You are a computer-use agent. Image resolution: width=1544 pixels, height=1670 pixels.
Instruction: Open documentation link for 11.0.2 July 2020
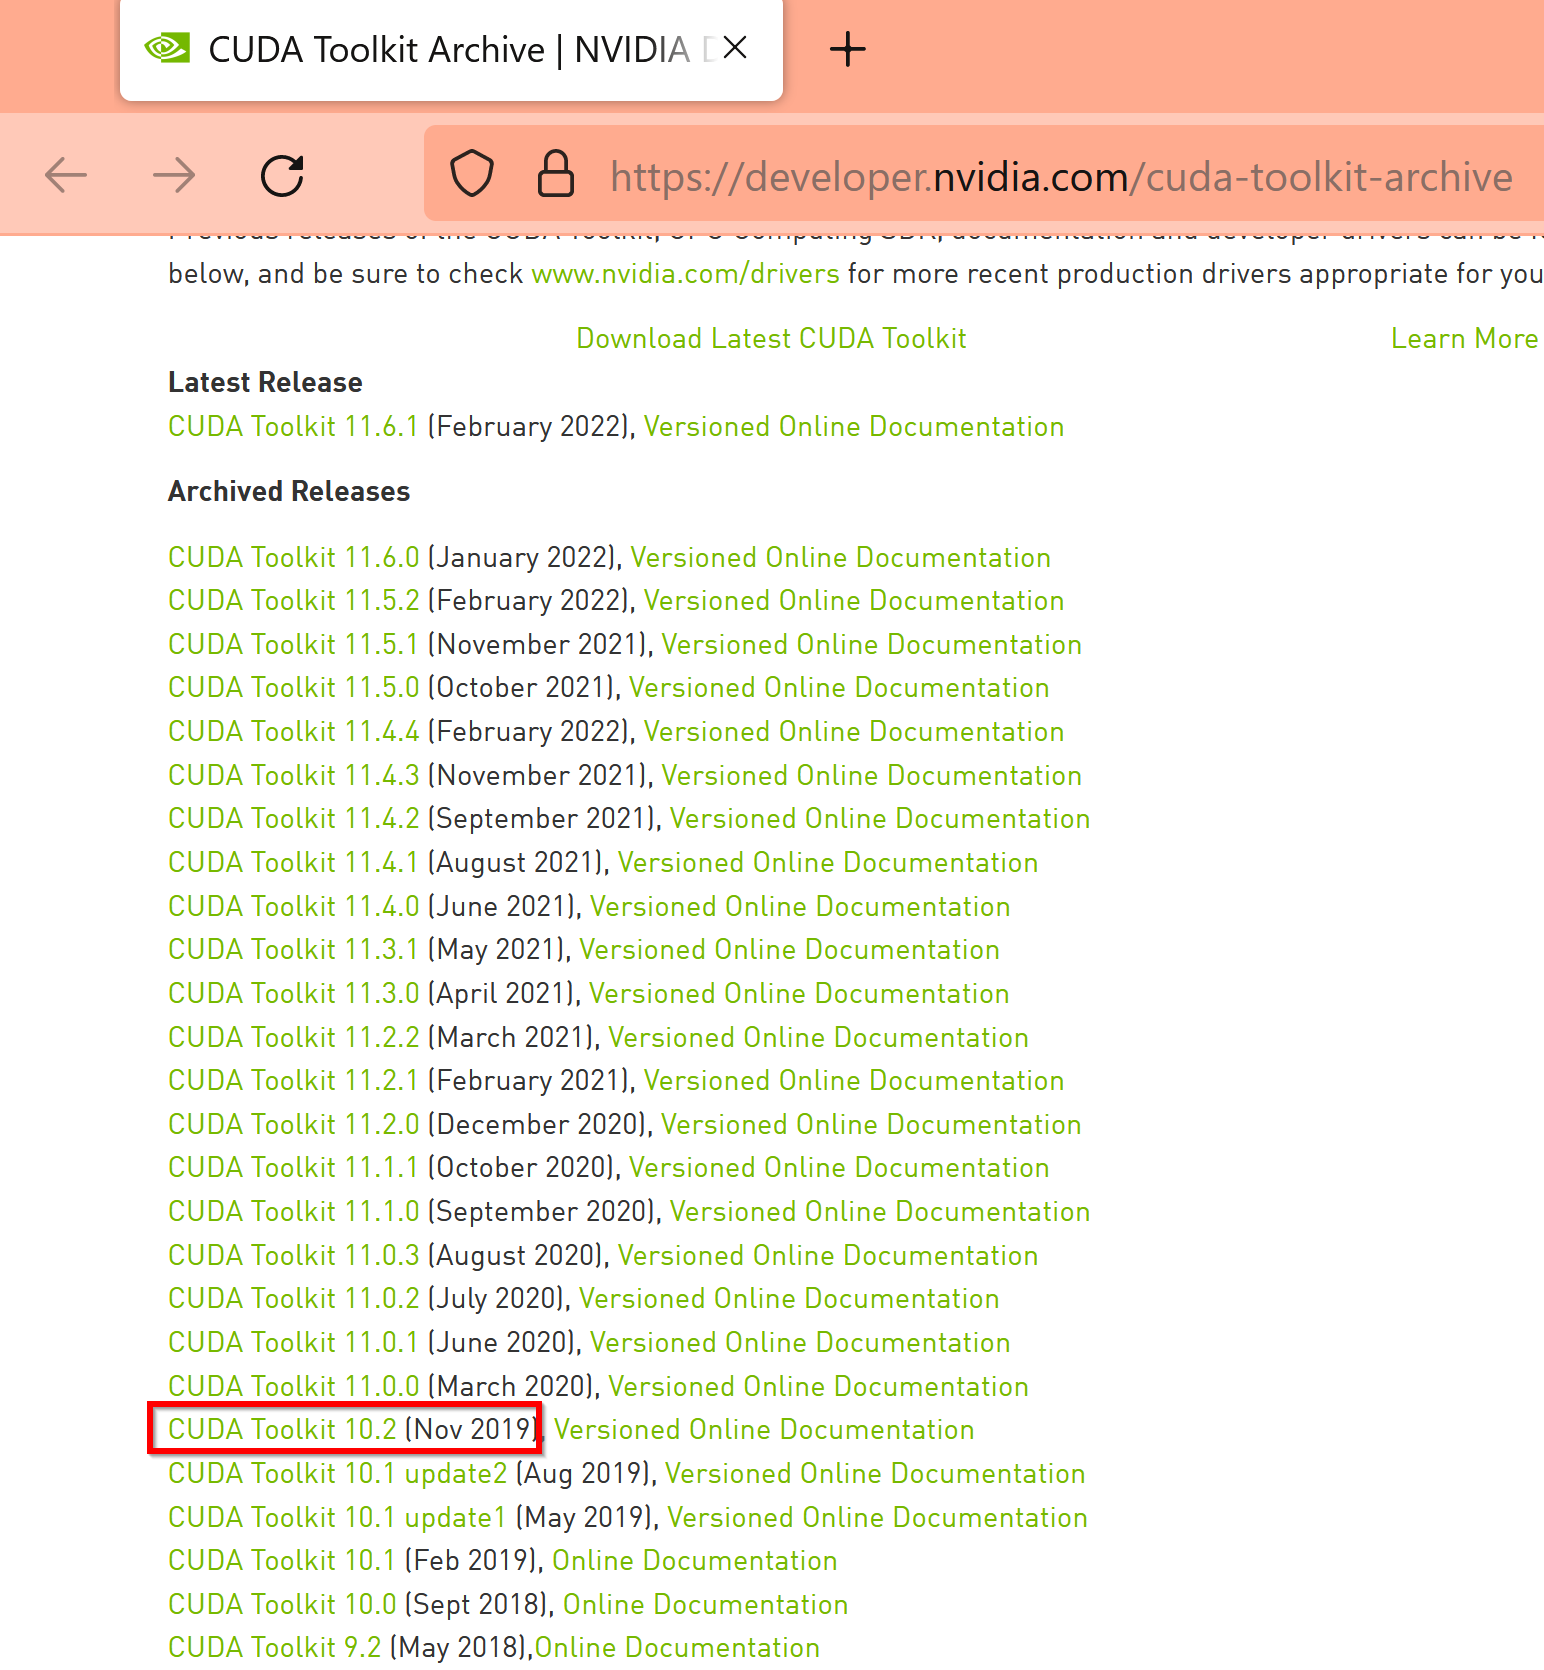pyautogui.click(x=789, y=1299)
